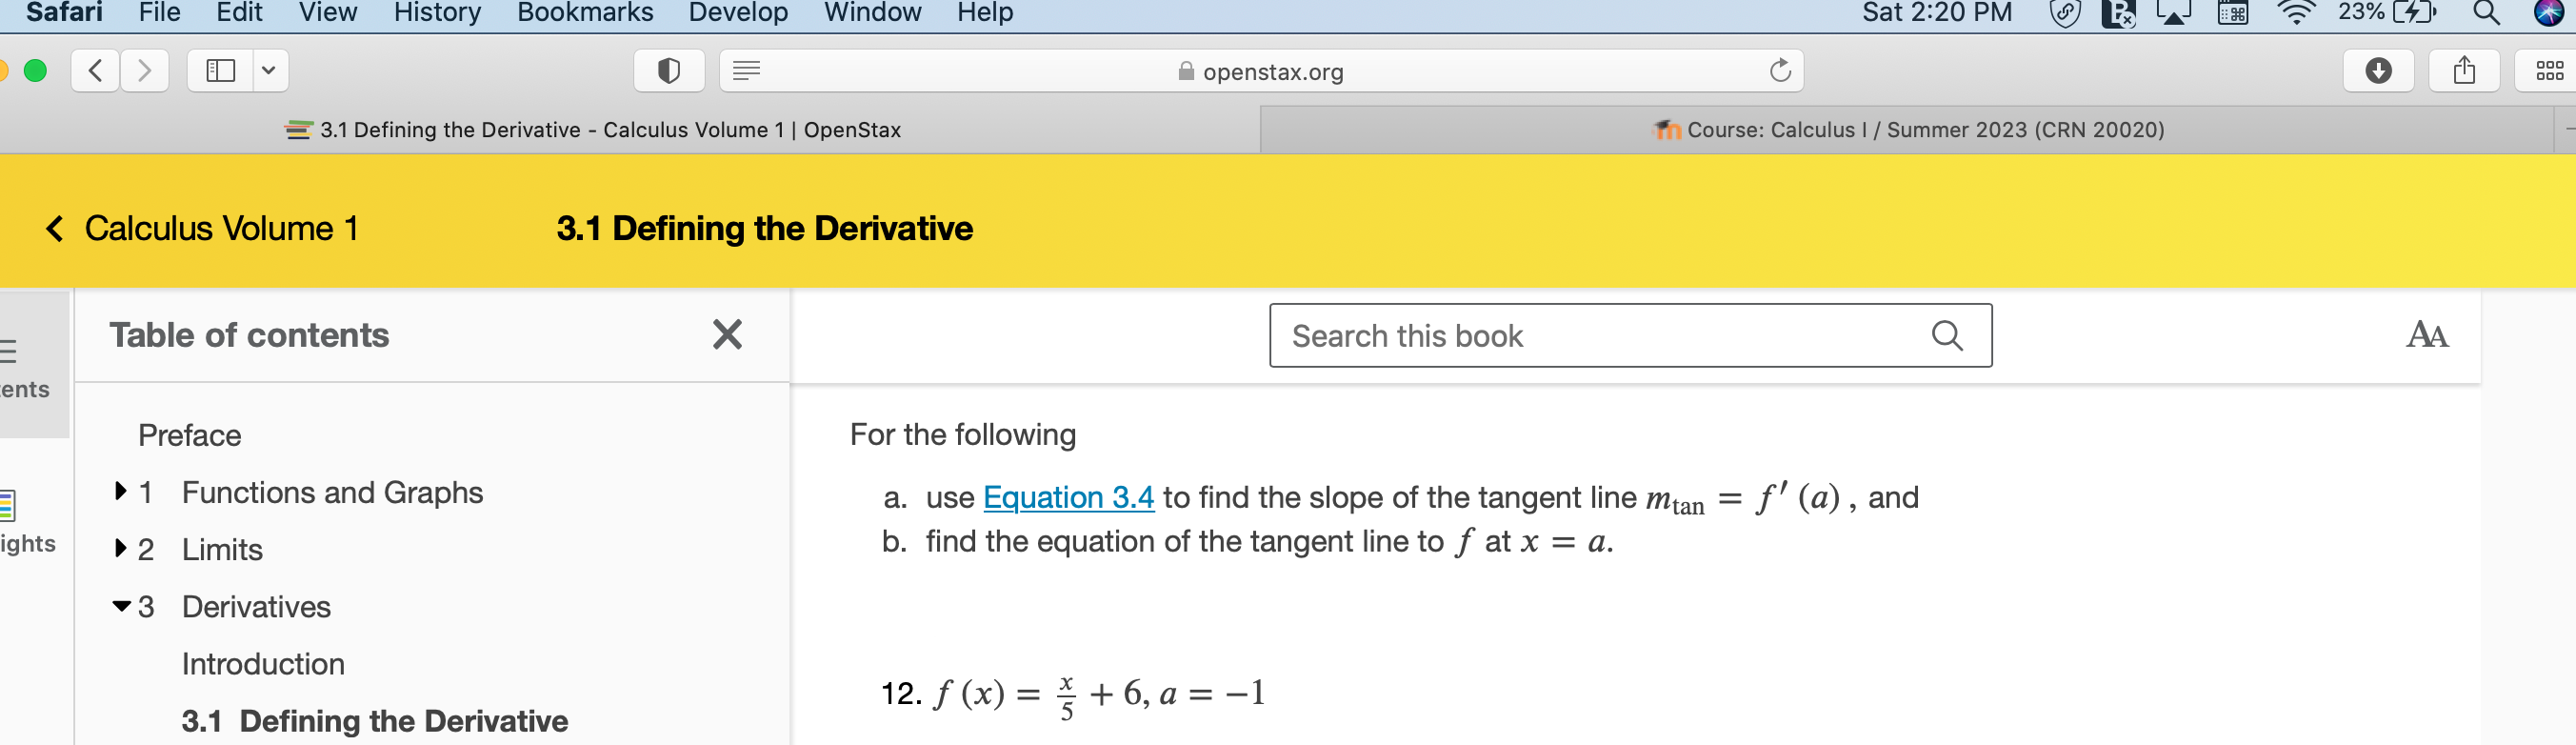Toggle the Safari sidebar visibility
The width and height of the screenshot is (2576, 745).
(x=220, y=70)
